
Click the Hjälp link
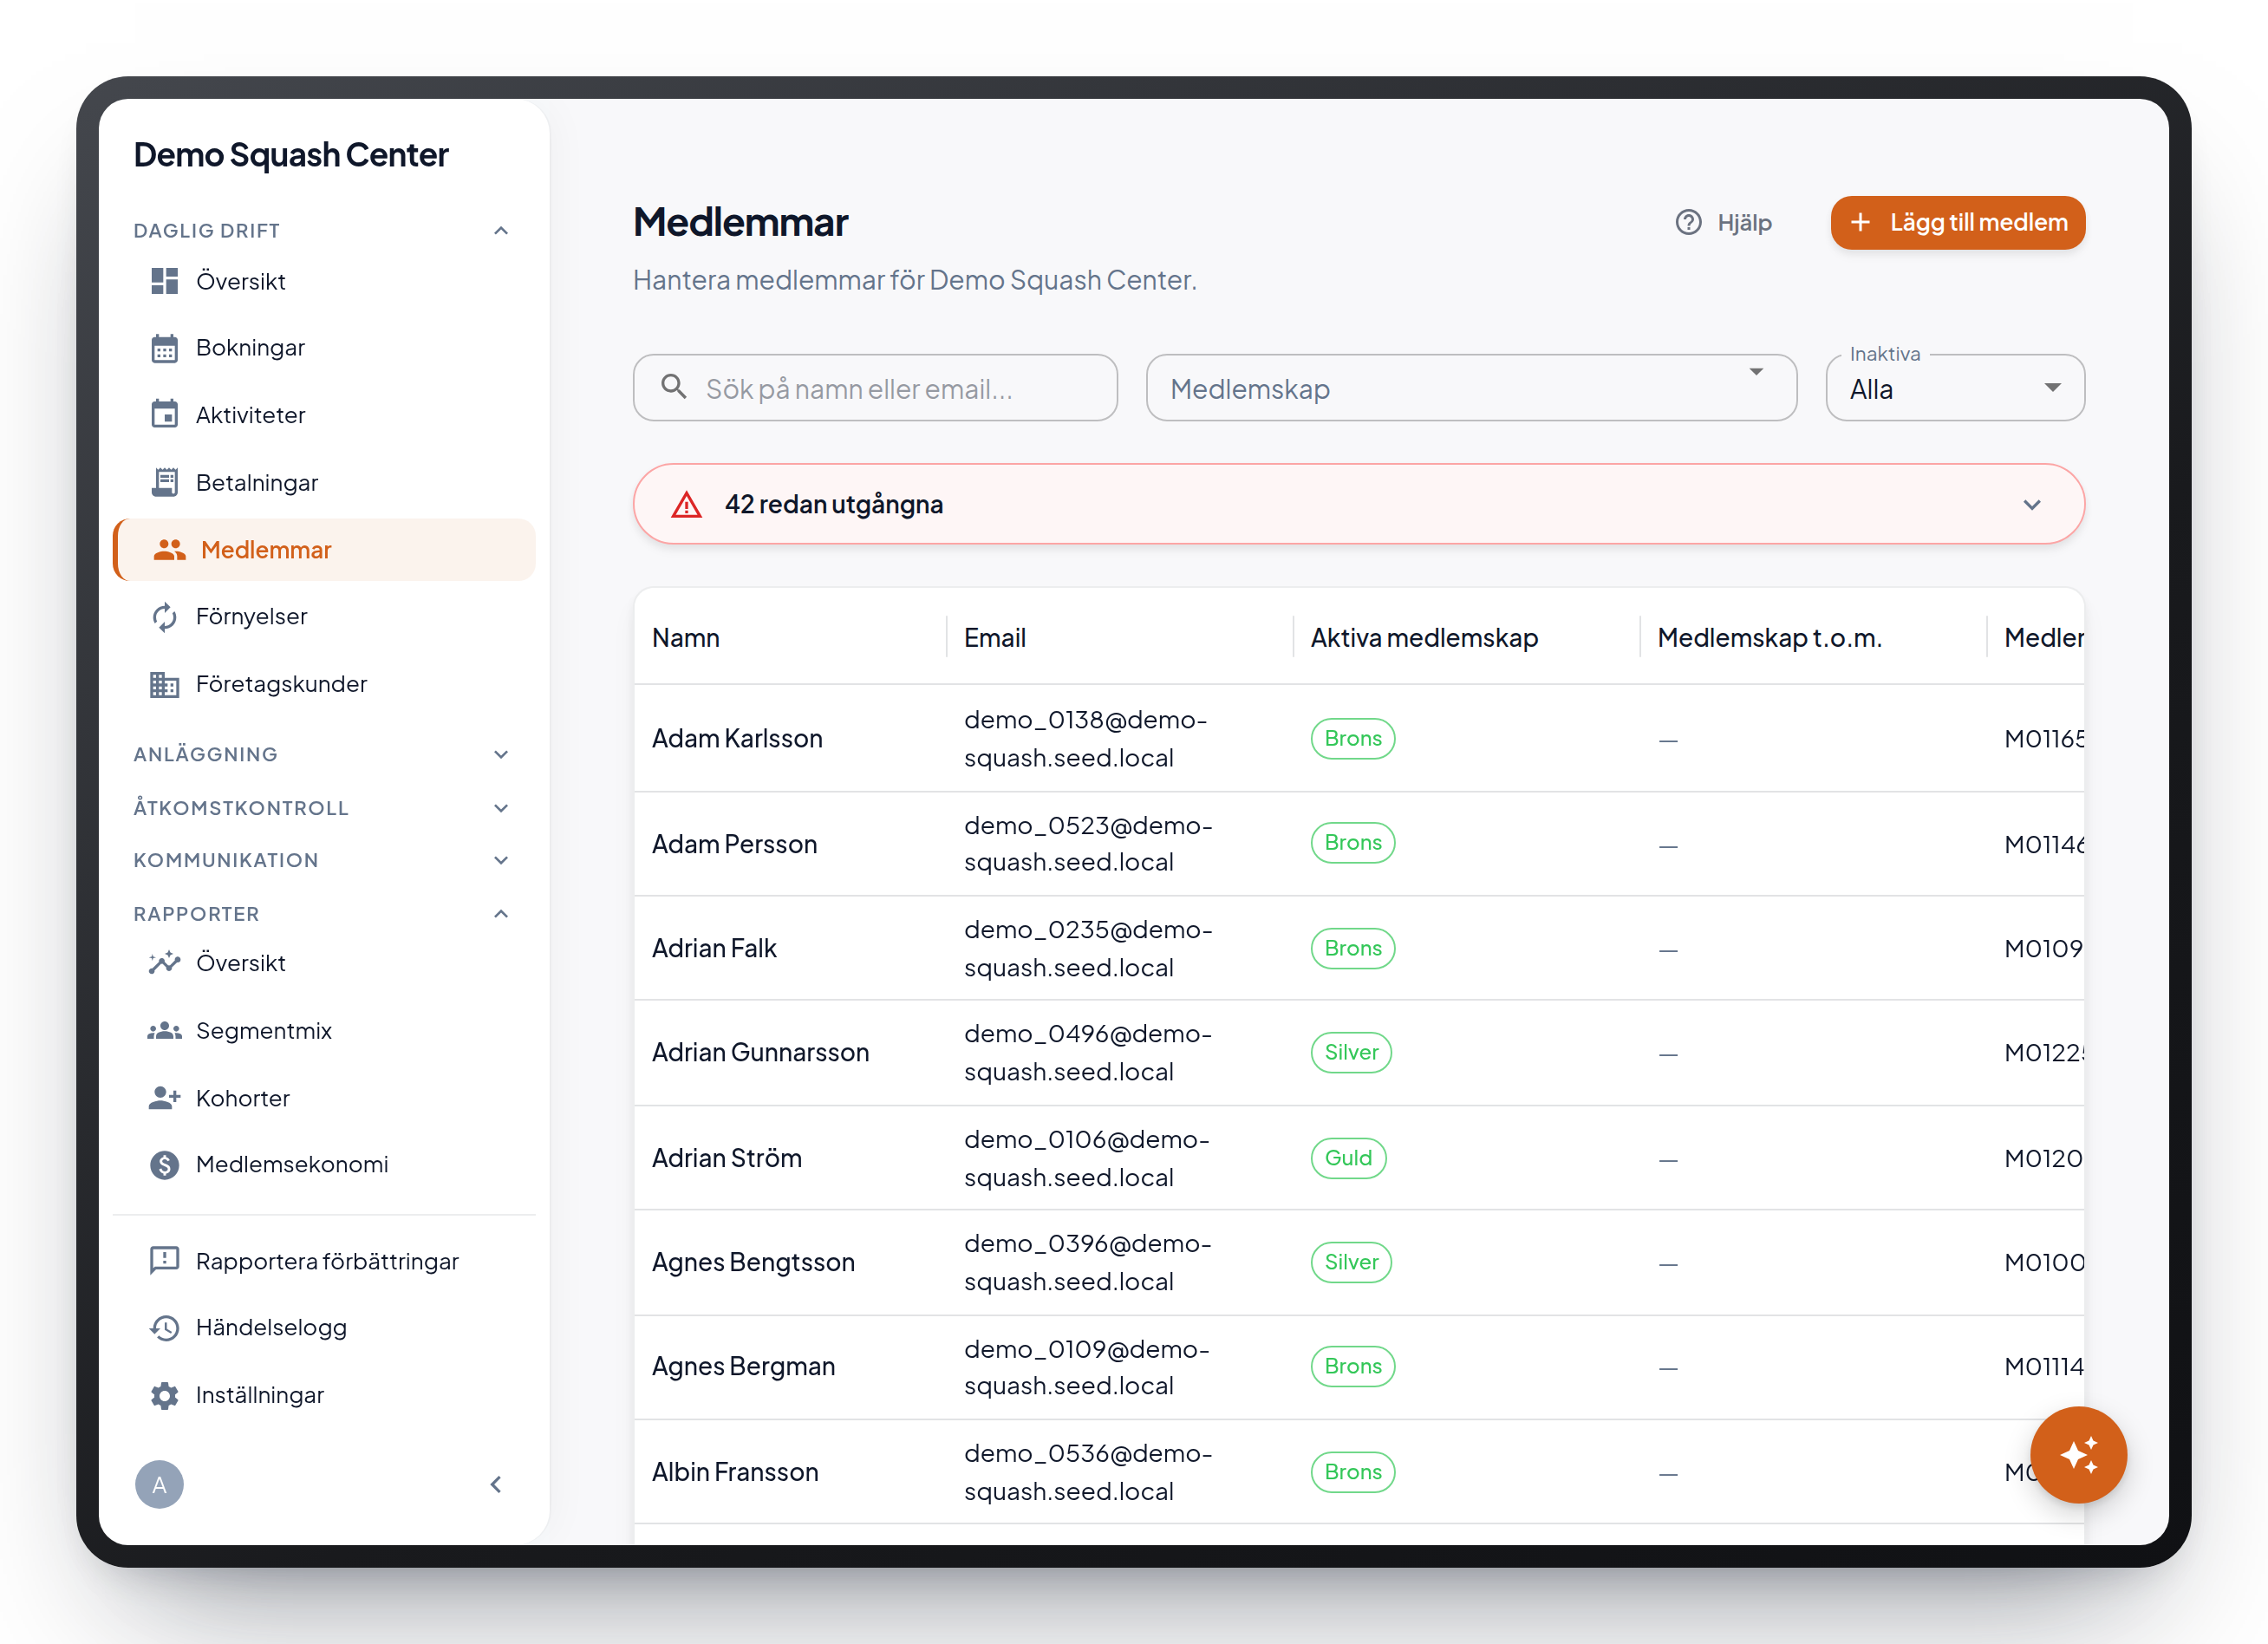point(1724,222)
